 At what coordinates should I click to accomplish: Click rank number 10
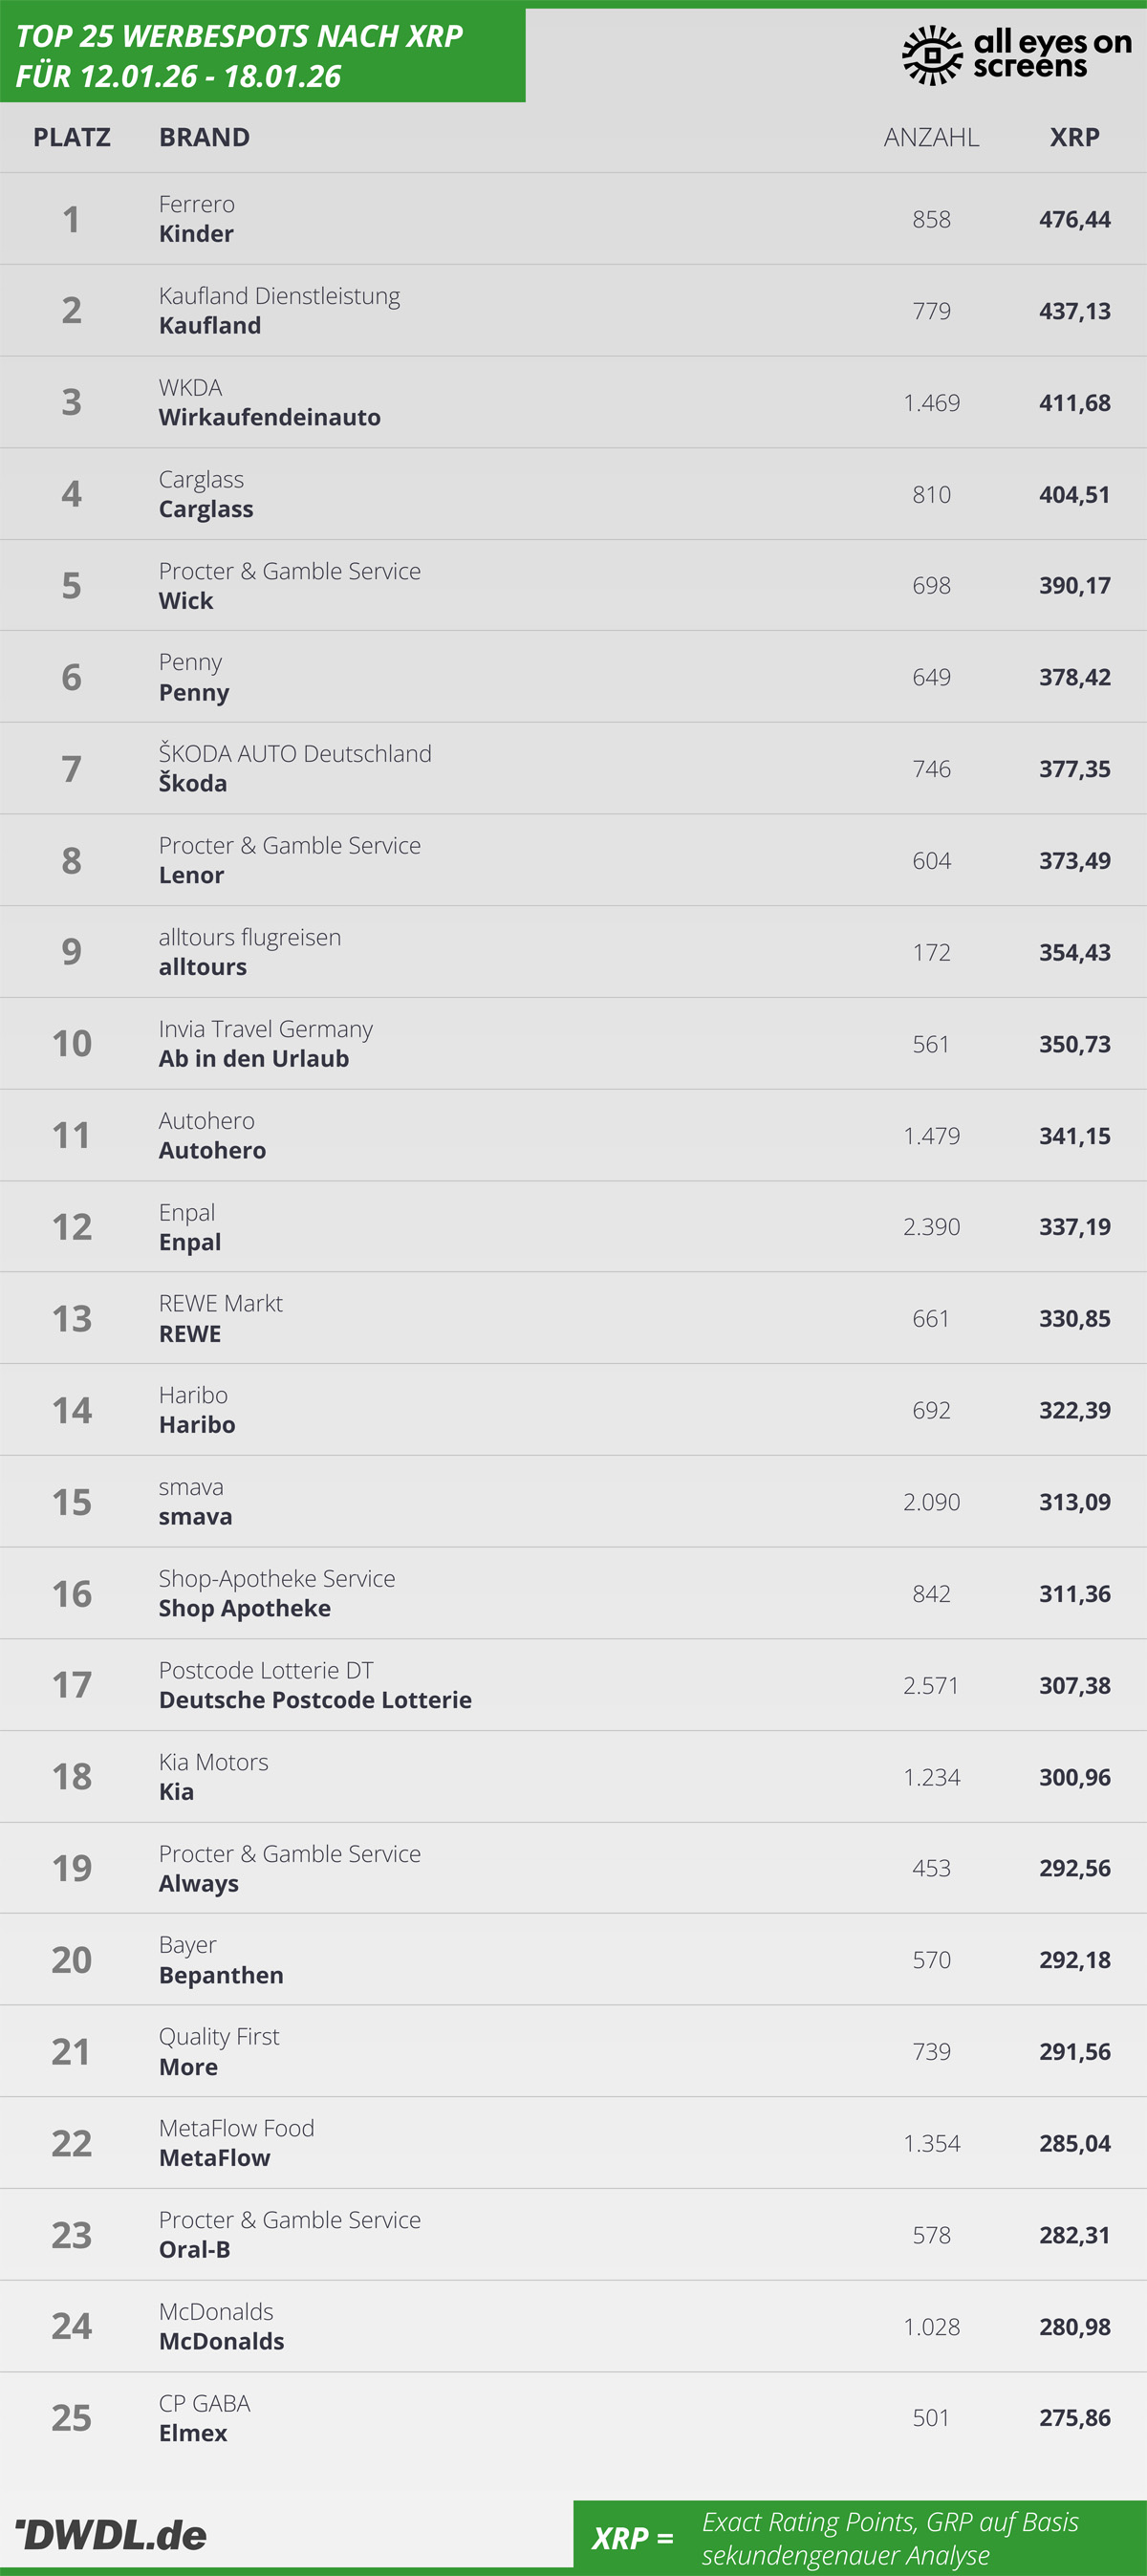72,1043
